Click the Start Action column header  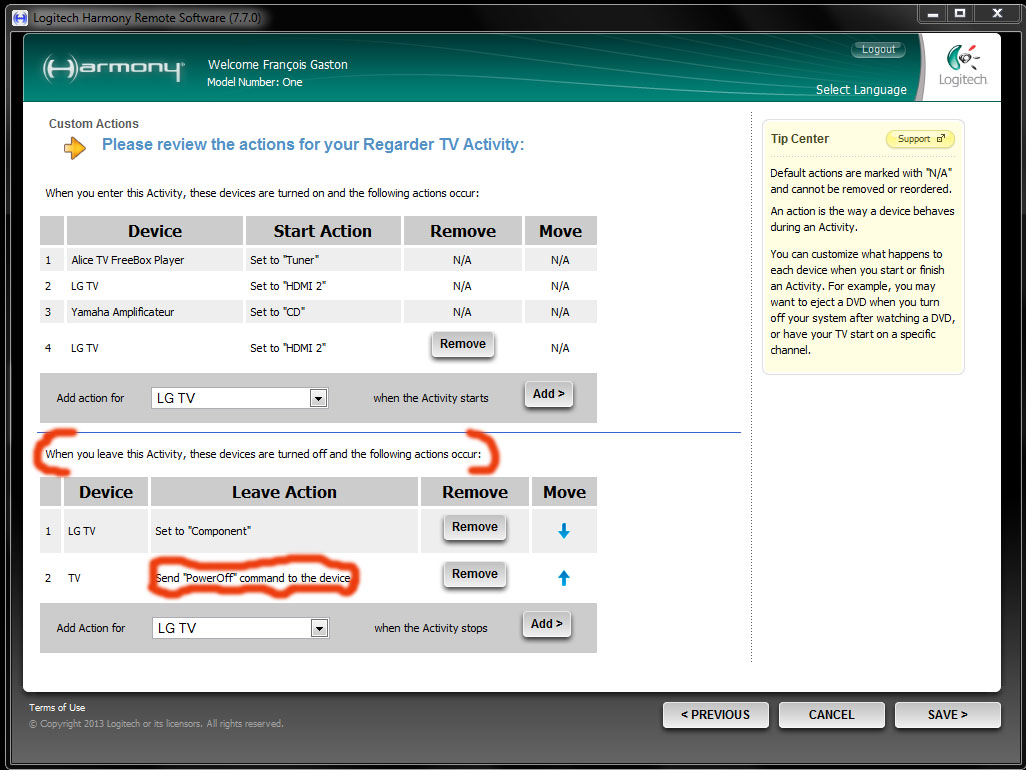click(x=323, y=231)
